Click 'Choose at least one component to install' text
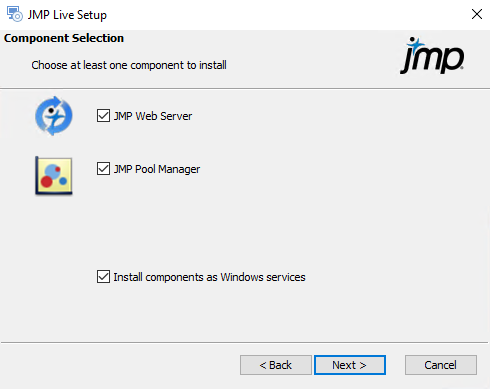The height and width of the screenshot is (389, 490). point(129,65)
